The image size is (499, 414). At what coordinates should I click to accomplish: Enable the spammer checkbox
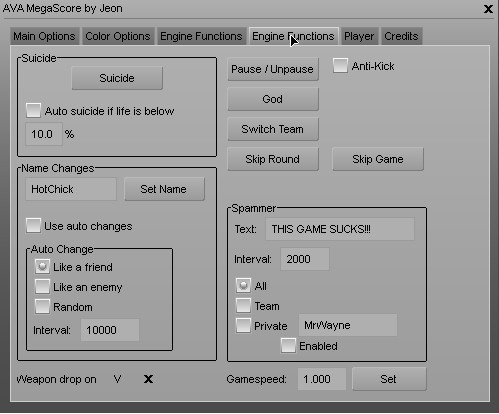coord(288,346)
